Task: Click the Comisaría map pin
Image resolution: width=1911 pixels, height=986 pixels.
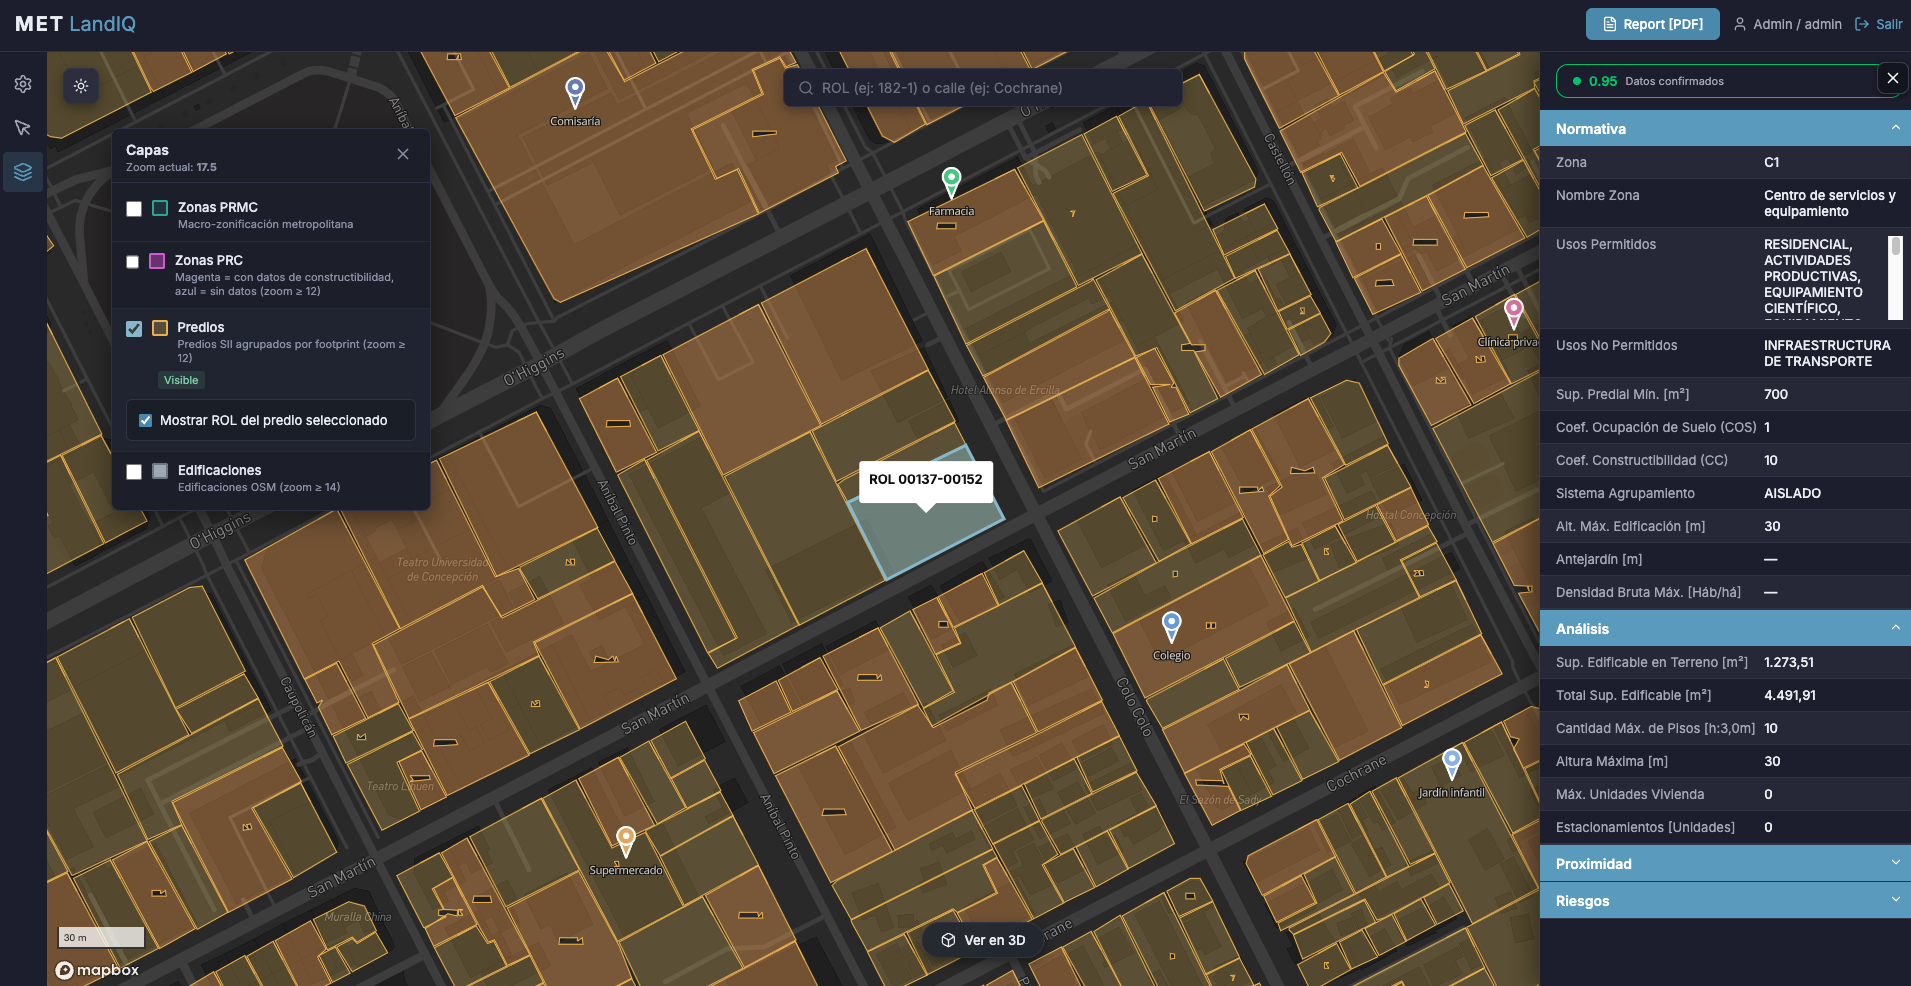Action: 575,92
